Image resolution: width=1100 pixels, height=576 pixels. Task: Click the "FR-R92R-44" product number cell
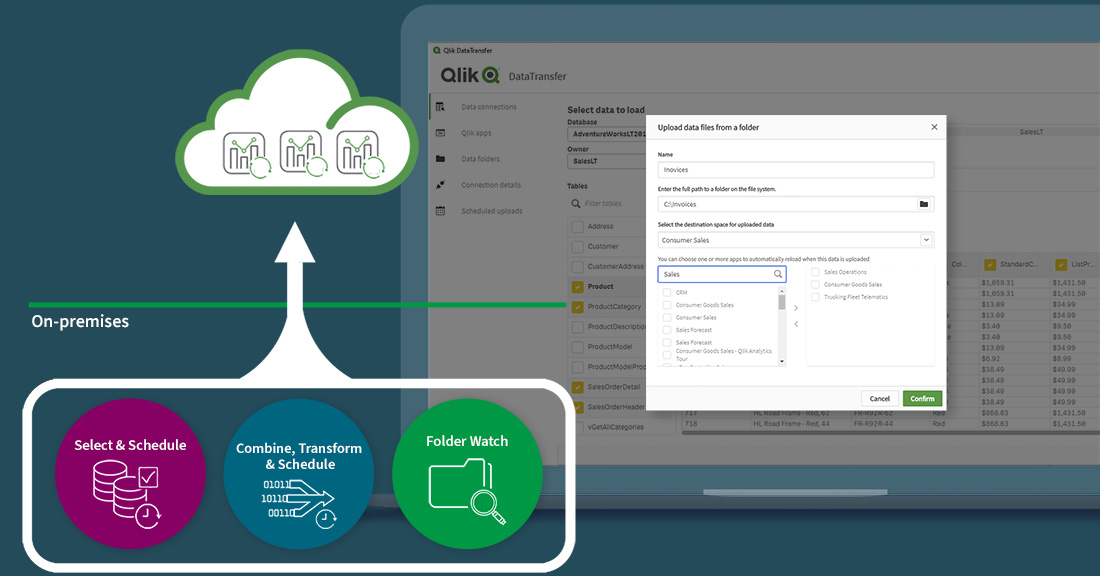point(873,424)
